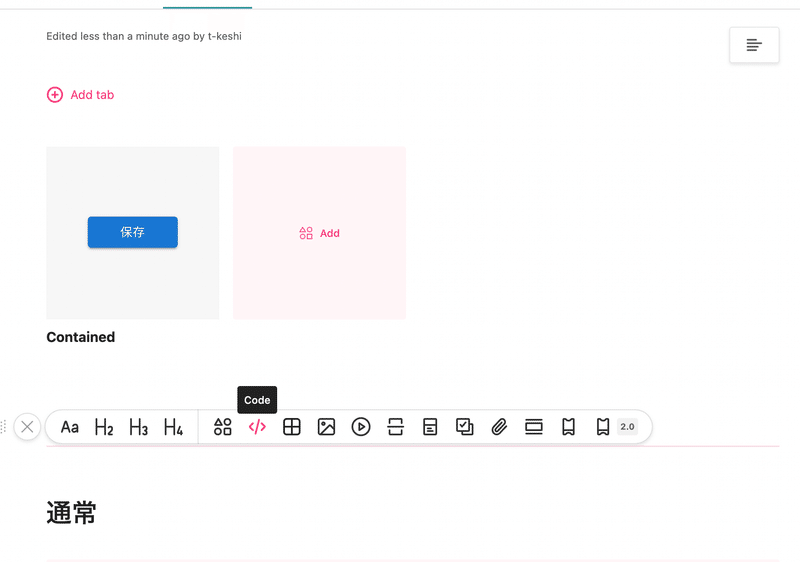Insert a table grid block
The image size is (800, 562).
point(292,427)
